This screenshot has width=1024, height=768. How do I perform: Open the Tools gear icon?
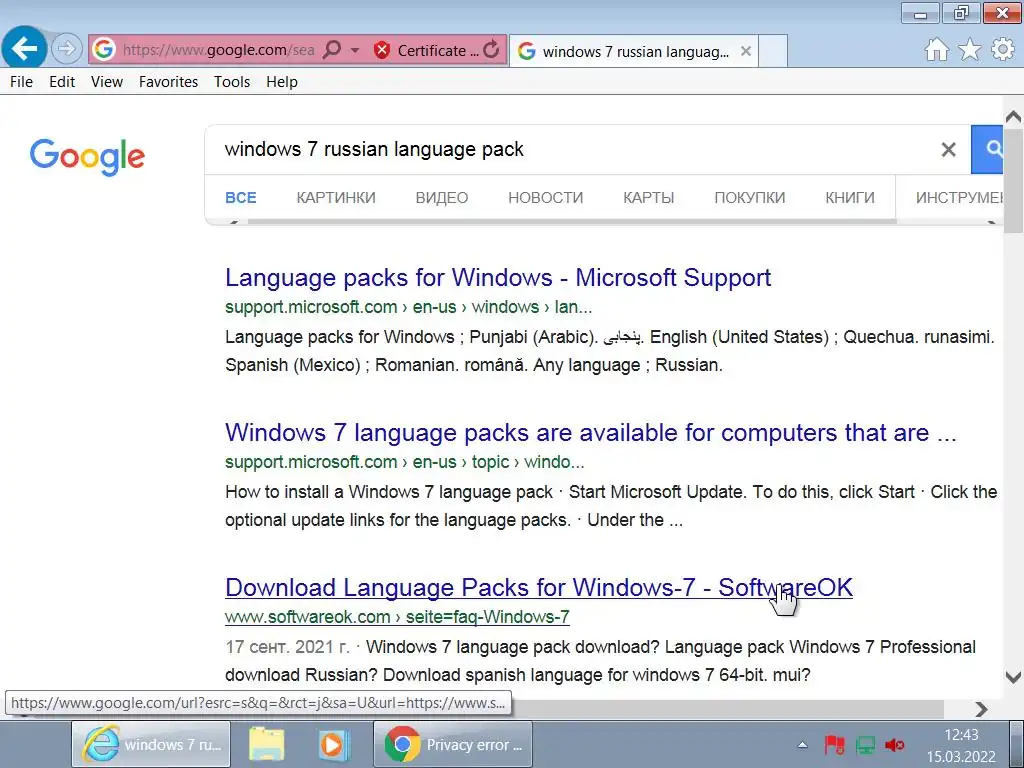pos(1003,50)
